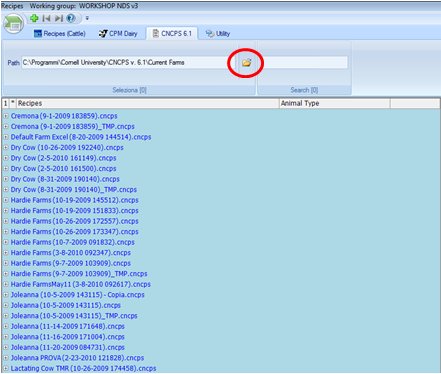
Task: Select Joleanna (11-20-2009 084731).cncps file
Action: point(68,347)
